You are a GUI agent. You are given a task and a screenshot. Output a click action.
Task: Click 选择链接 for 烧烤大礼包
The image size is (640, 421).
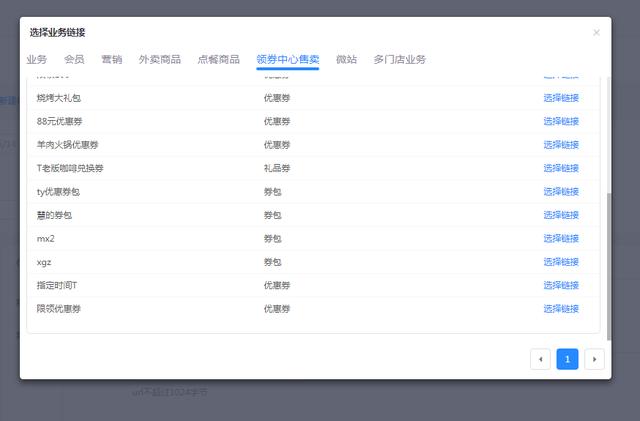coord(561,98)
